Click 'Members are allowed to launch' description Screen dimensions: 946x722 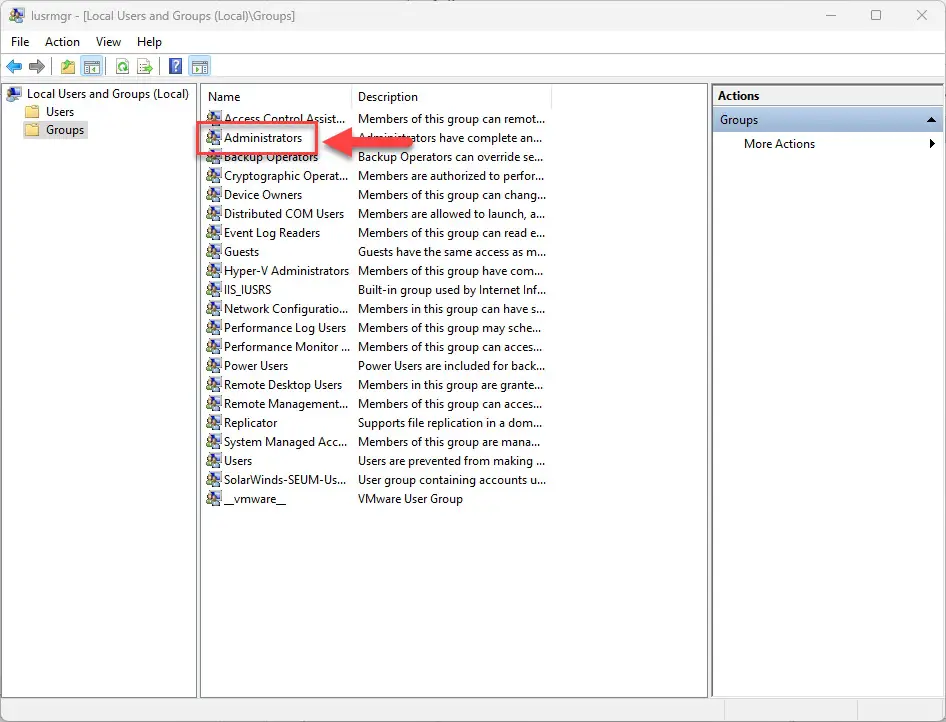(451, 214)
